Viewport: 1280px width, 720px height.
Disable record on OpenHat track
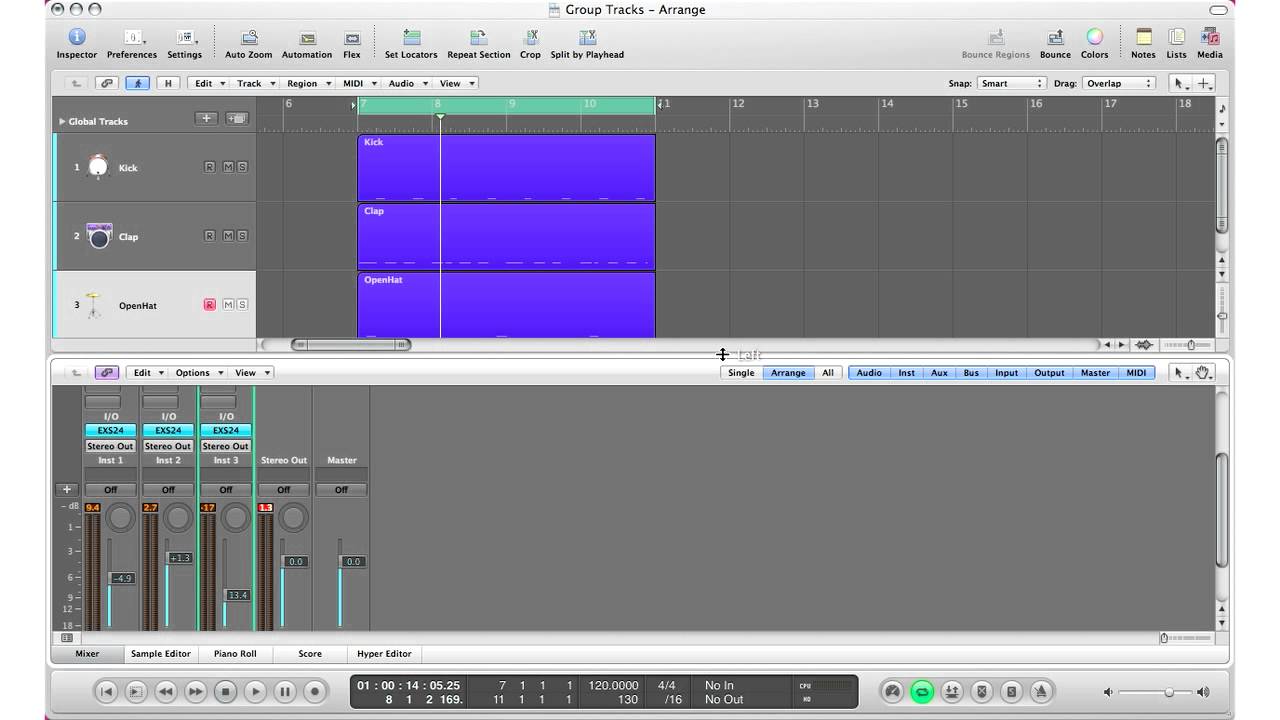click(209, 305)
